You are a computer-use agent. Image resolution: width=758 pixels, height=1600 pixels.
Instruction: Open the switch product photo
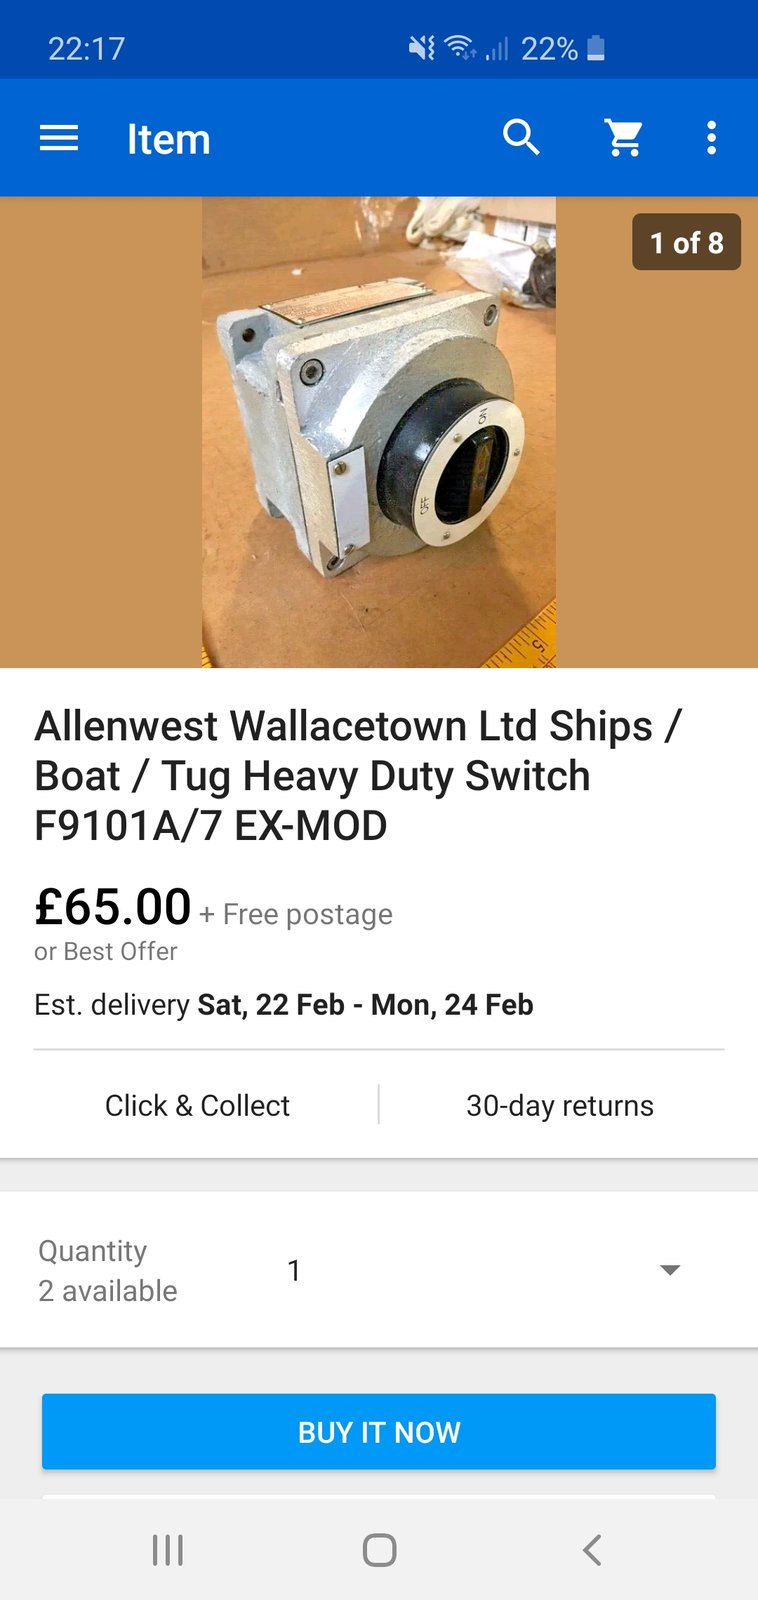[x=379, y=432]
